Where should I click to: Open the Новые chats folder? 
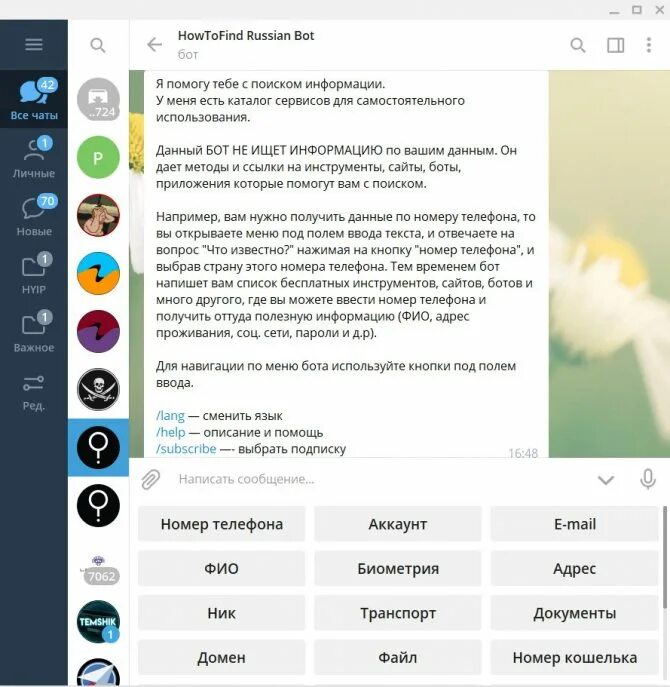(34, 215)
